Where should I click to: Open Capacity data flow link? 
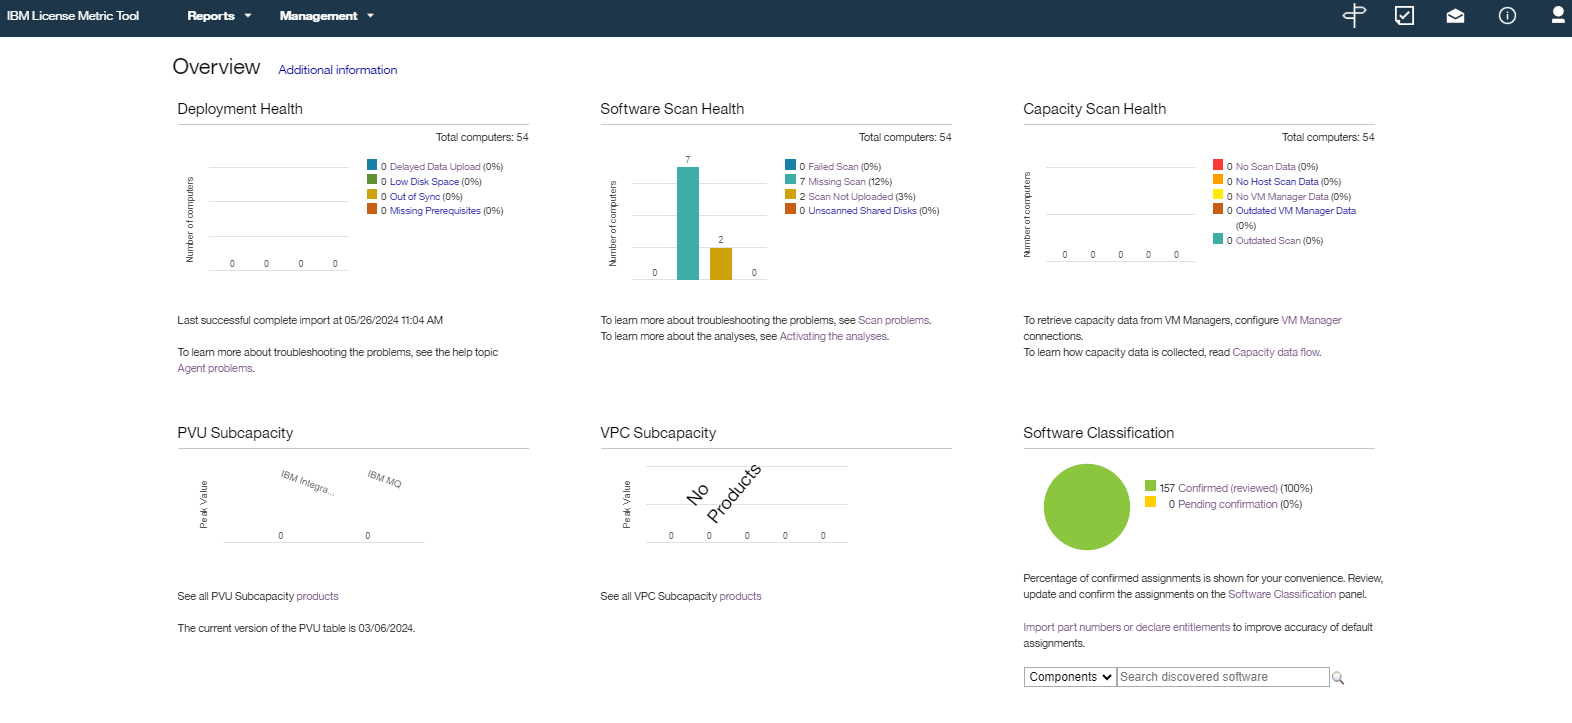(1276, 353)
